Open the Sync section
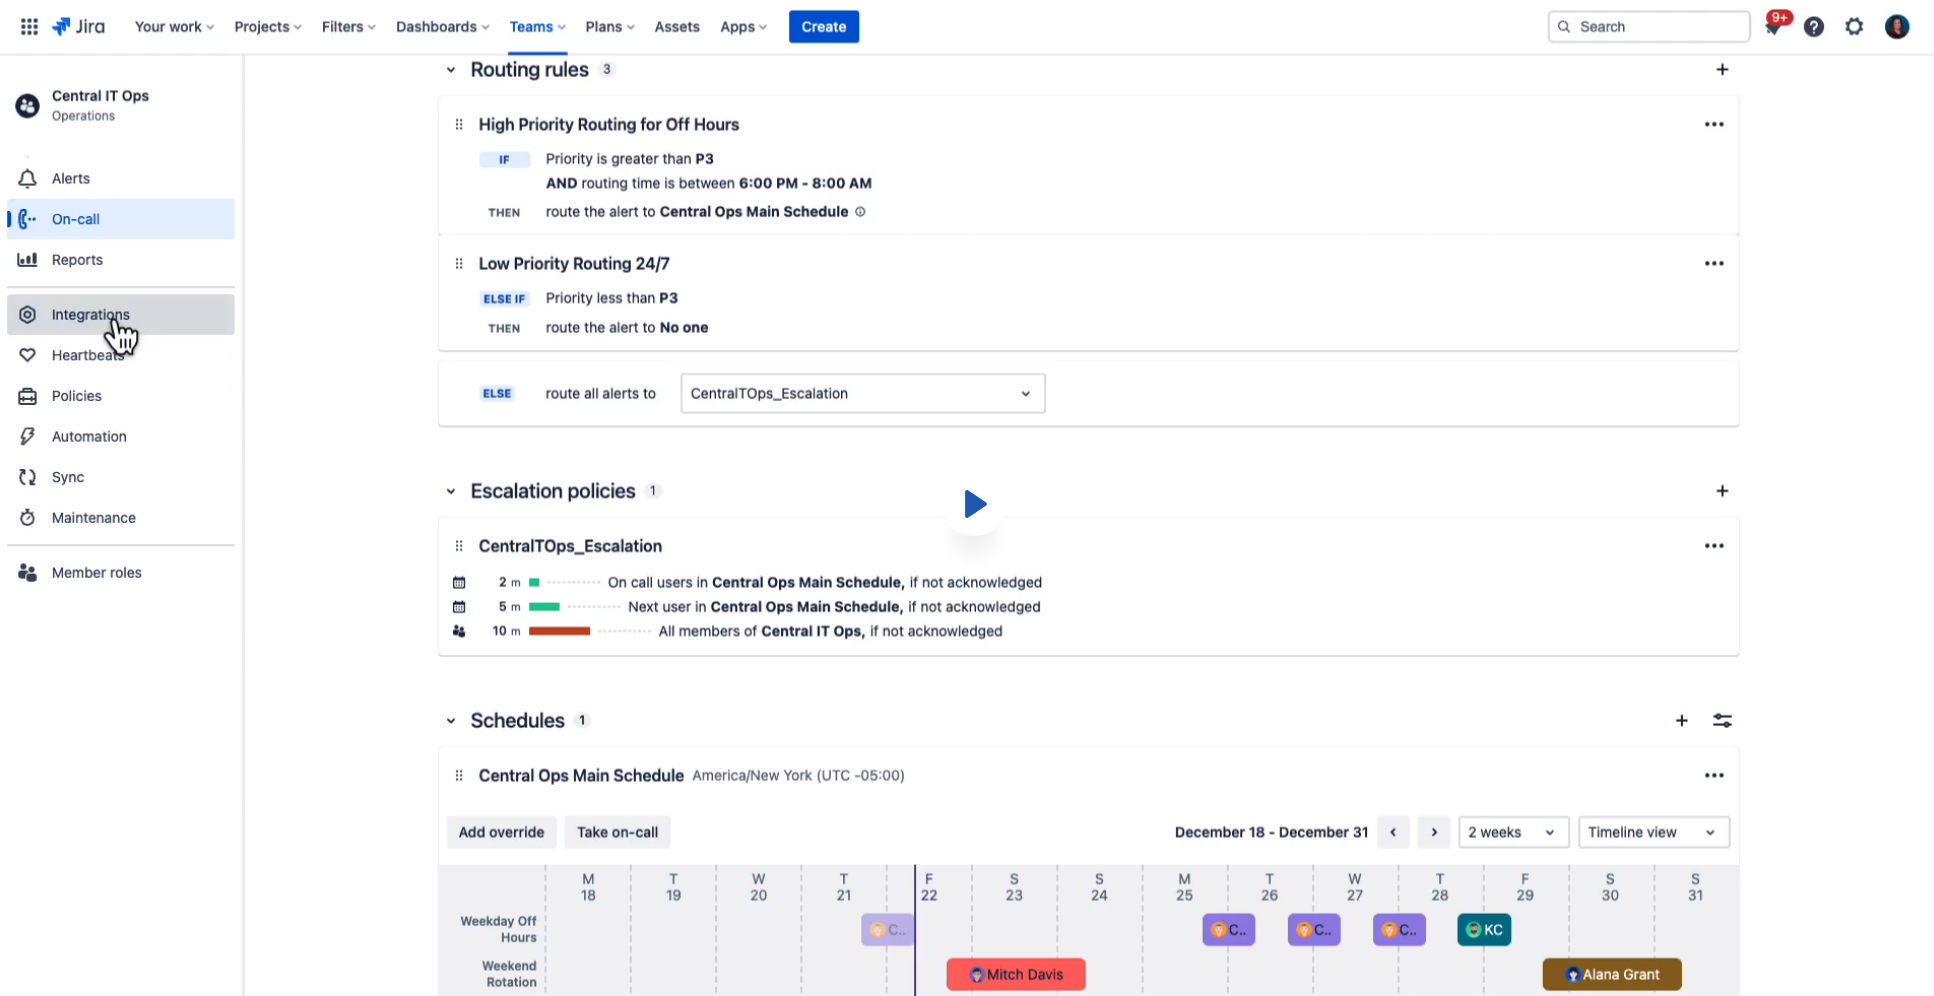 67,477
